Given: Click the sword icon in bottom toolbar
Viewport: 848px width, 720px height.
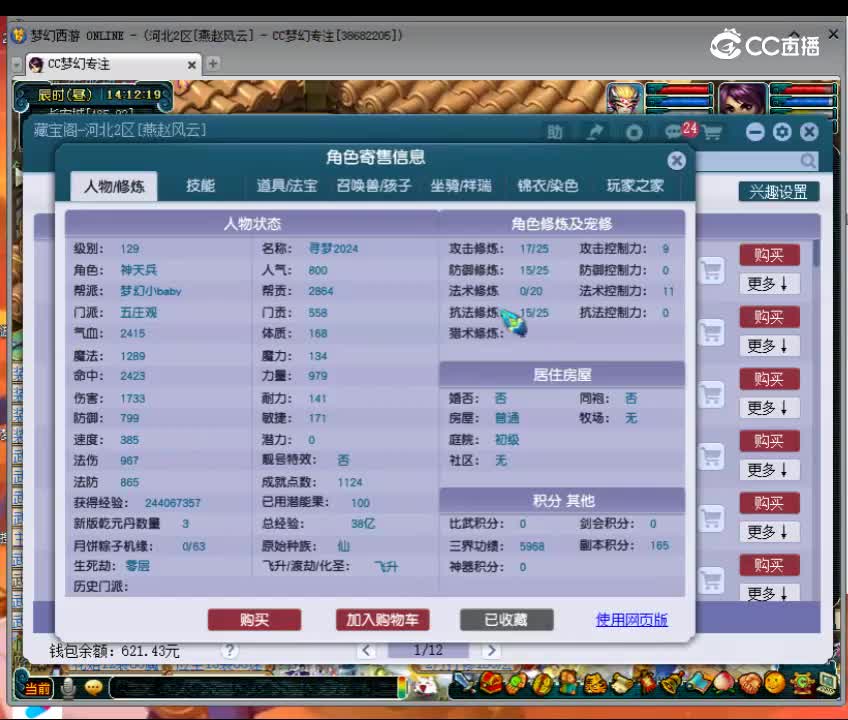Looking at the screenshot, I should click(465, 683).
